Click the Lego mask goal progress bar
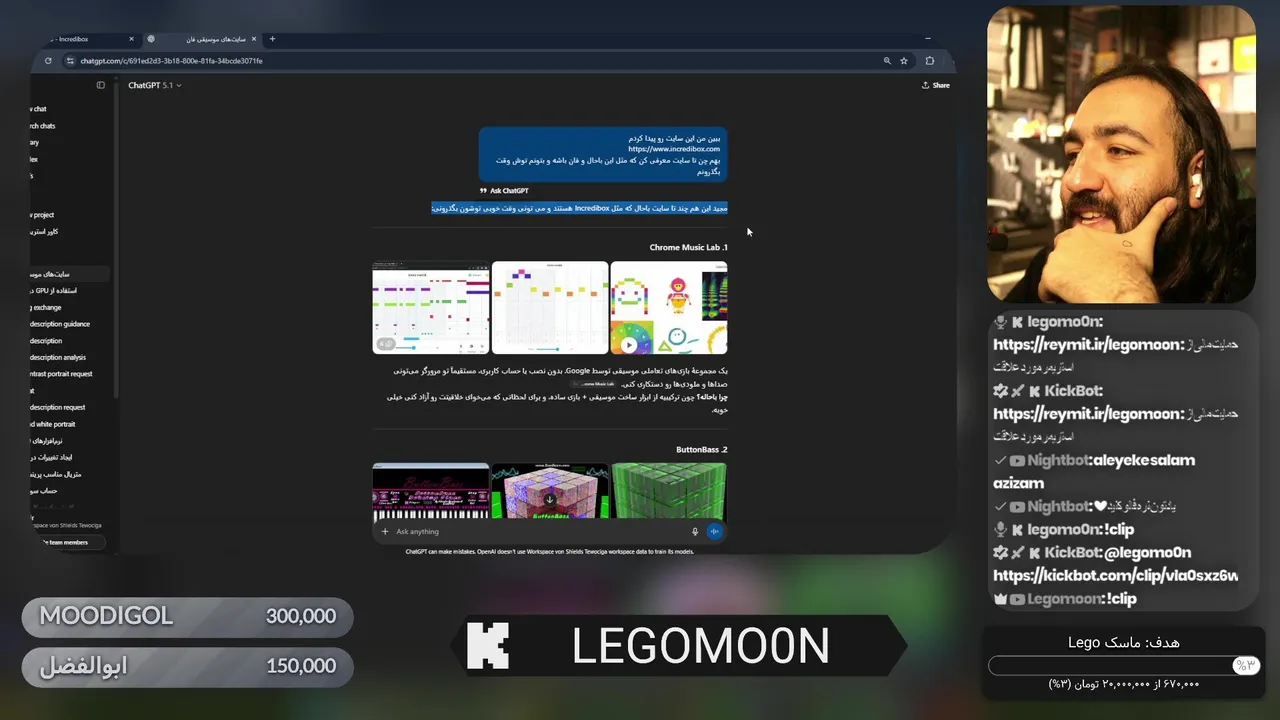1280x720 pixels. [x=1124, y=665]
